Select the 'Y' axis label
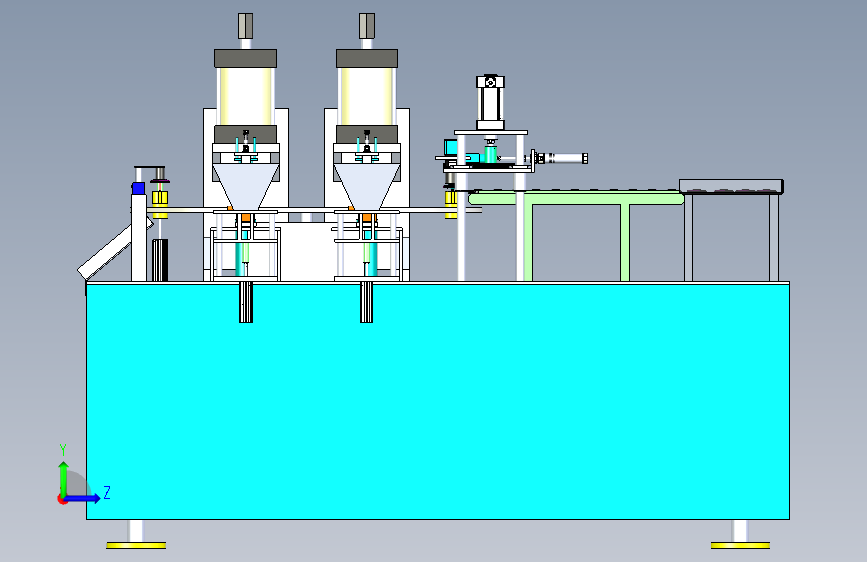This screenshot has width=867, height=562. pos(63,450)
